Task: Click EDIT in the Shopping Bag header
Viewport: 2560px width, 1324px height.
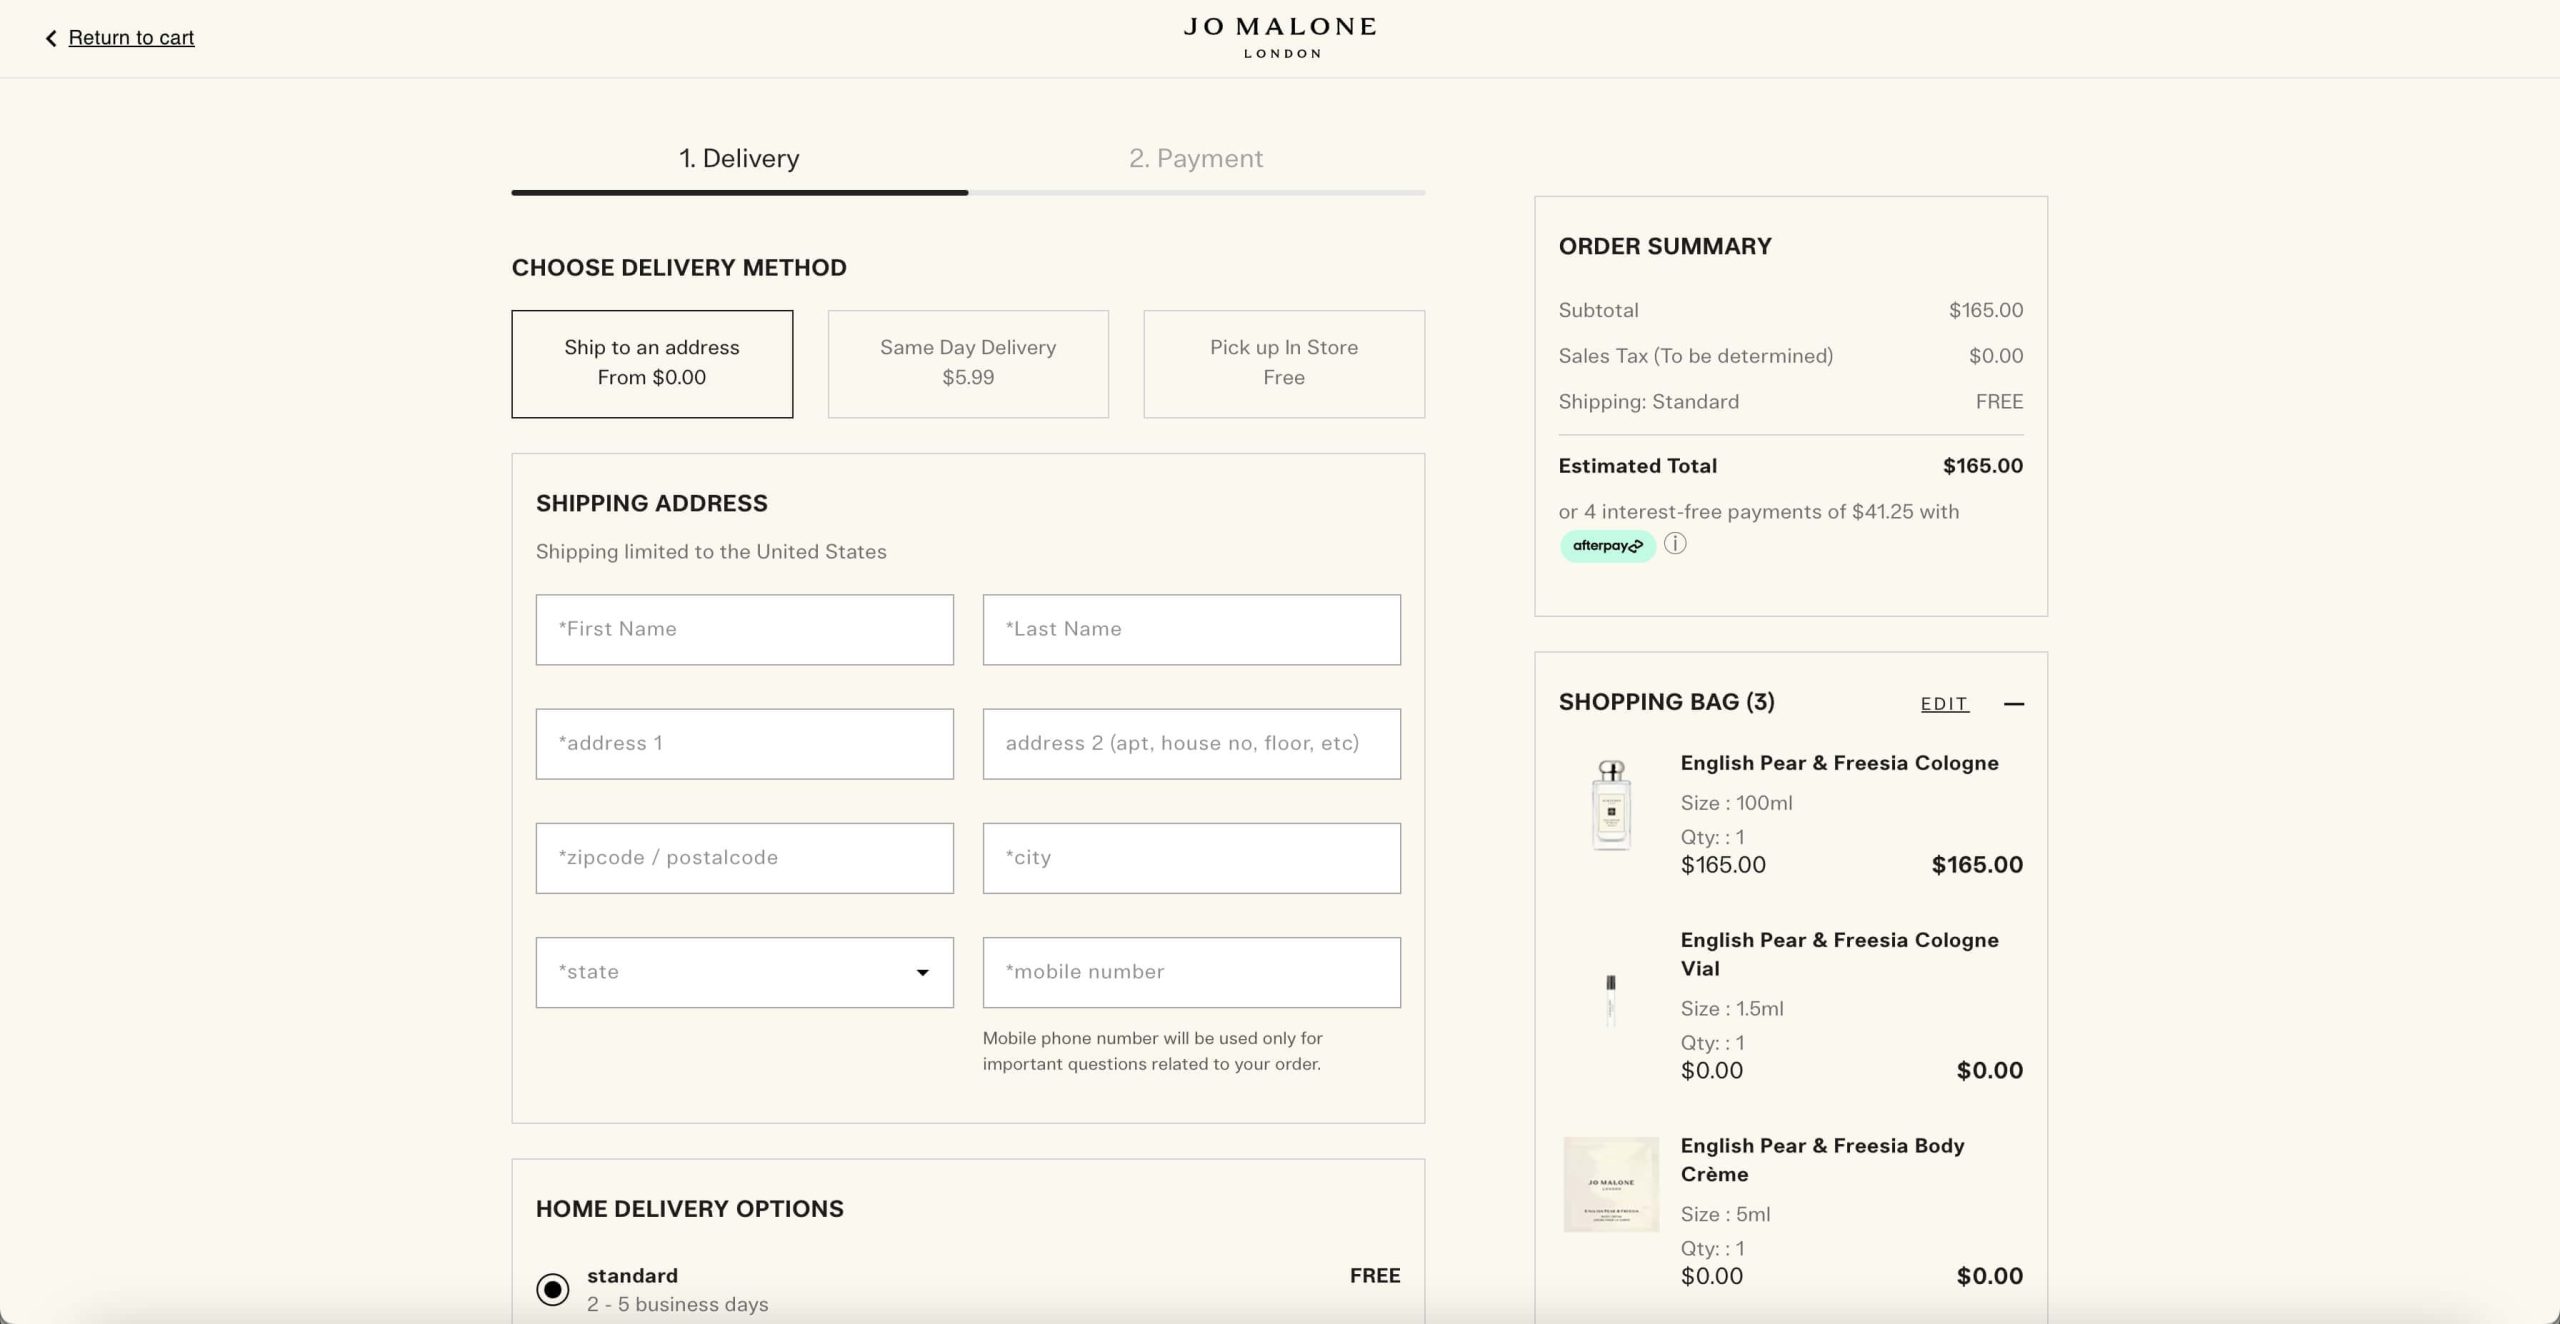Action: [1943, 703]
